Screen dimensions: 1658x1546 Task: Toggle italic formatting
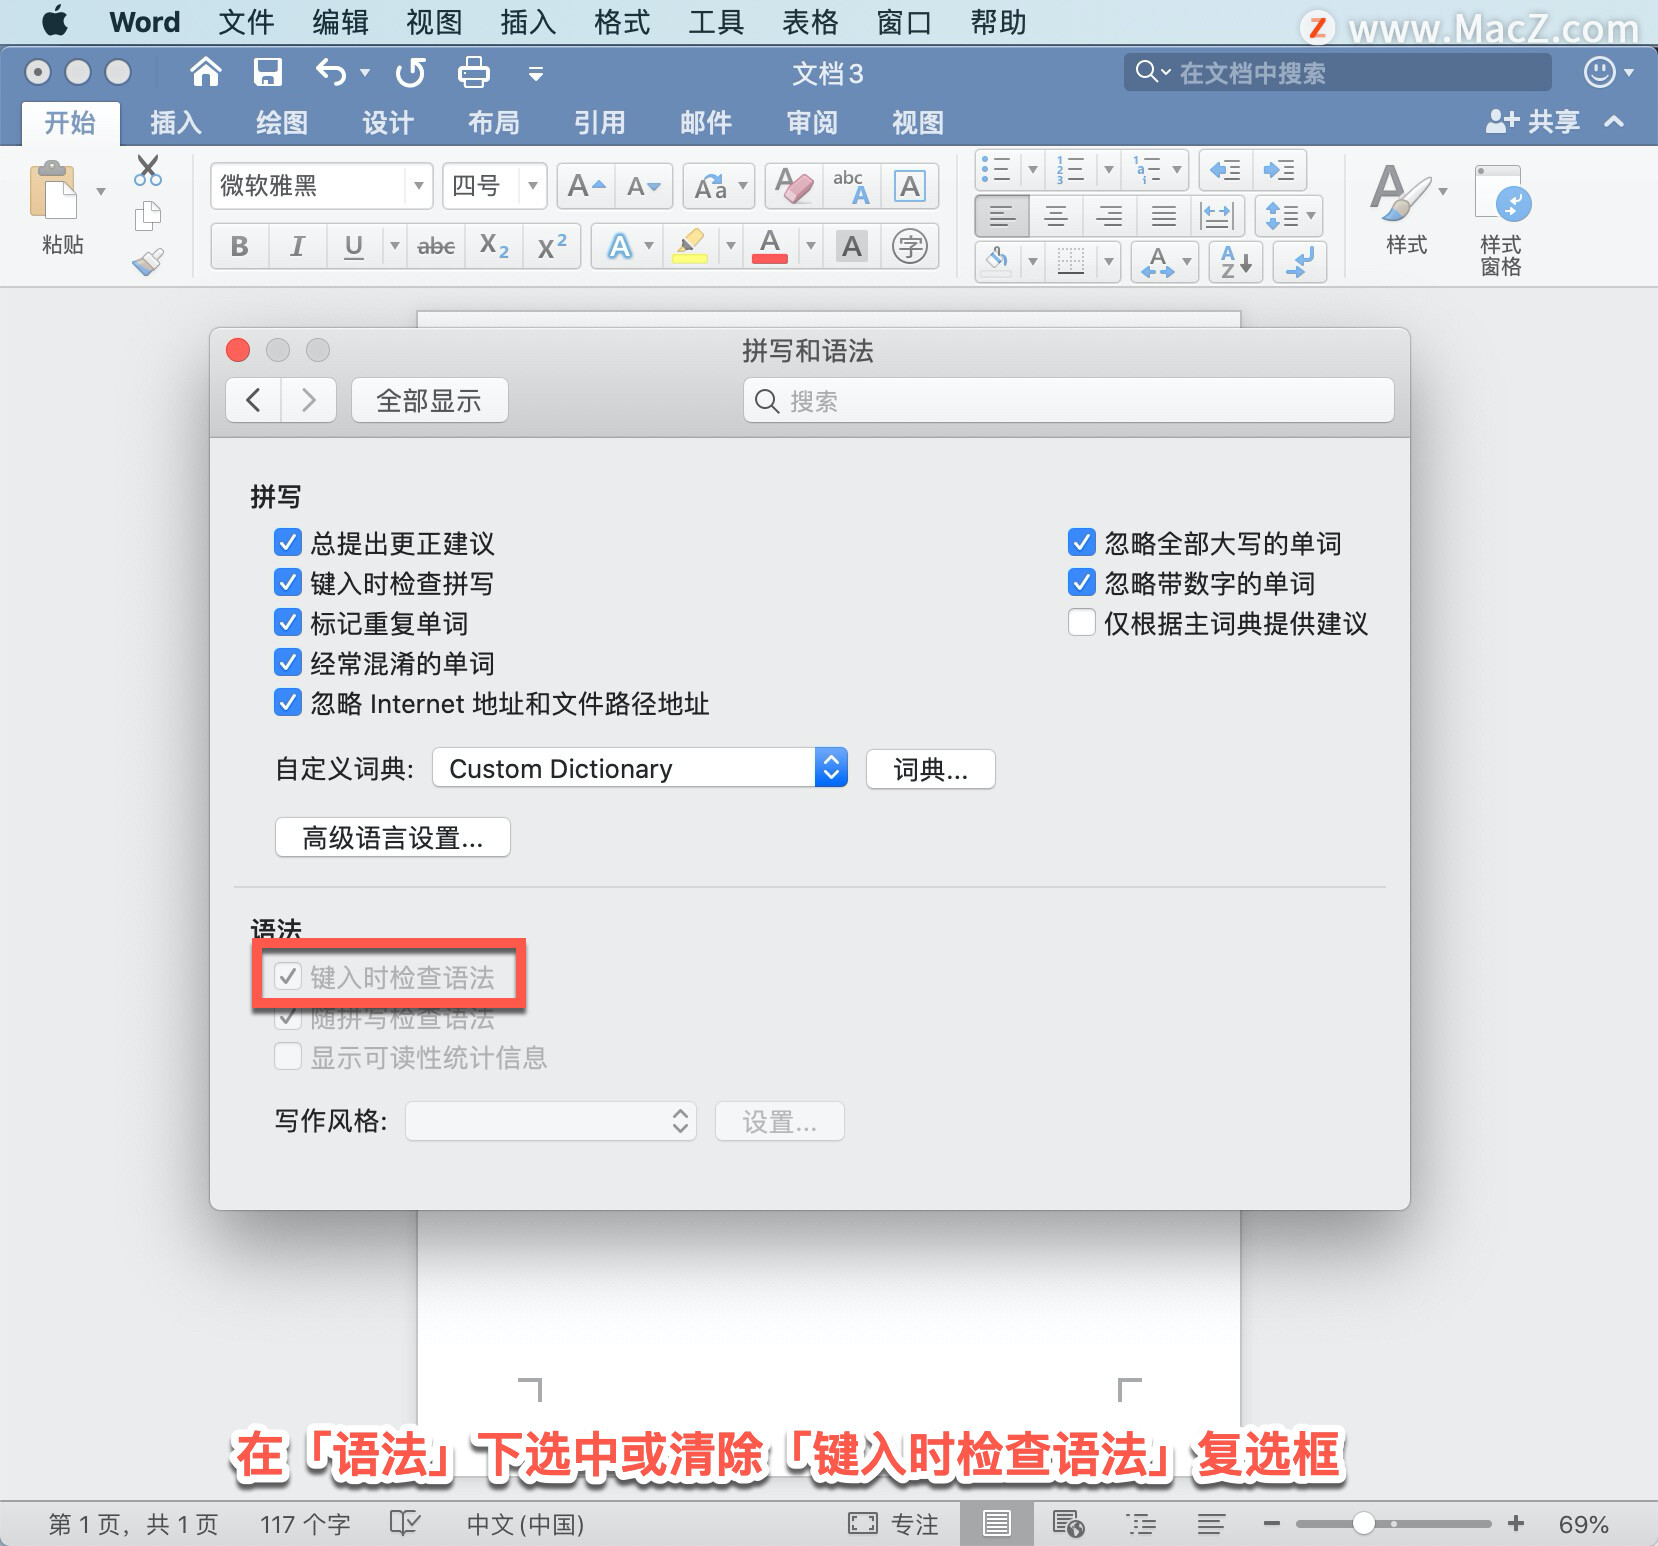tap(297, 246)
